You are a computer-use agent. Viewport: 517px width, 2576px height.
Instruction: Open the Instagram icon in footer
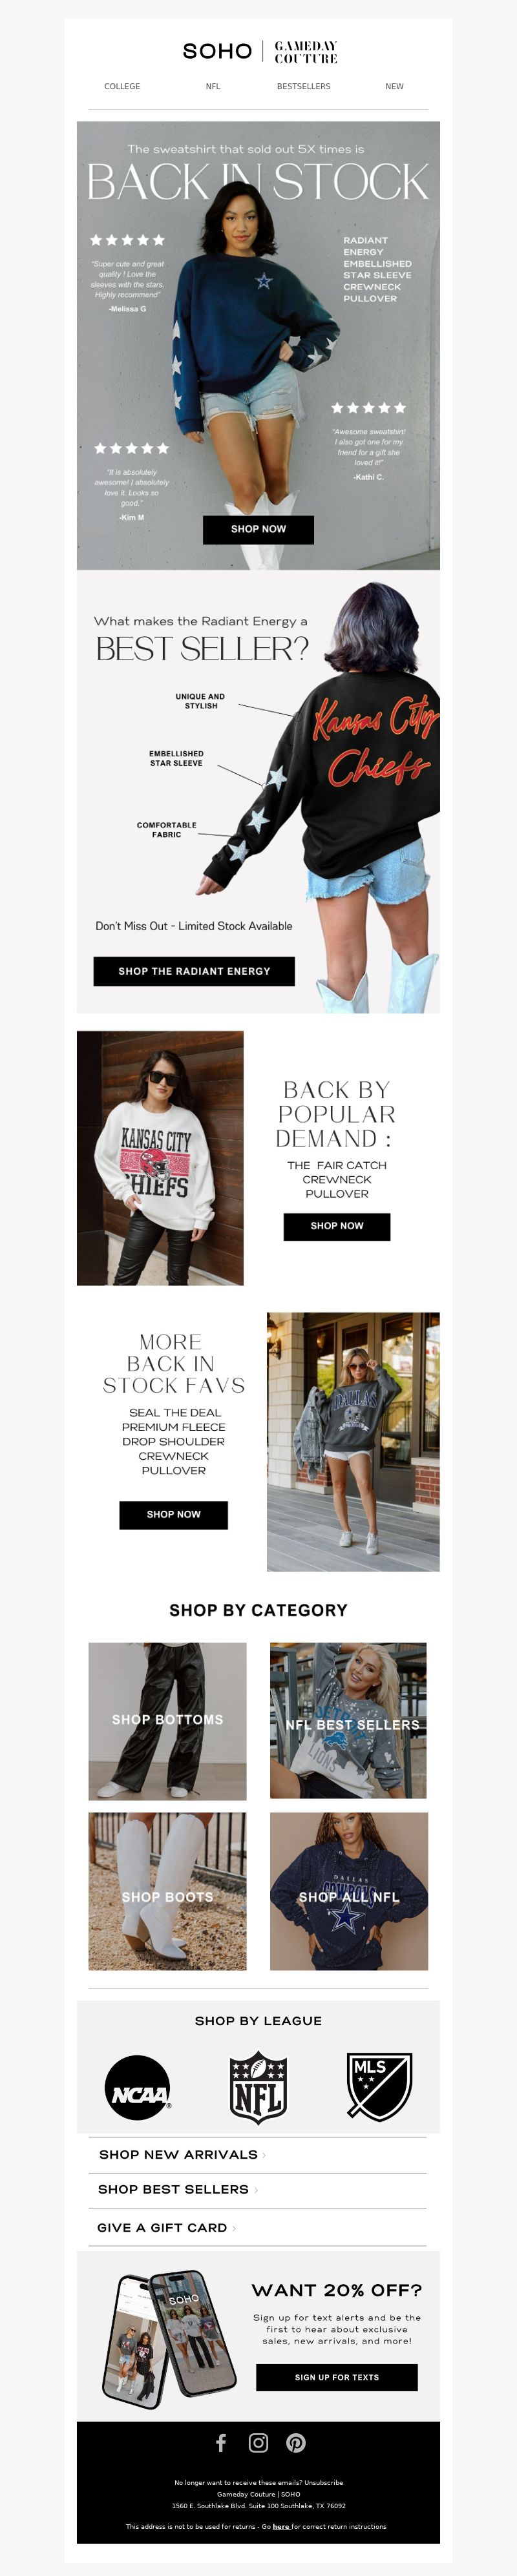click(258, 2443)
